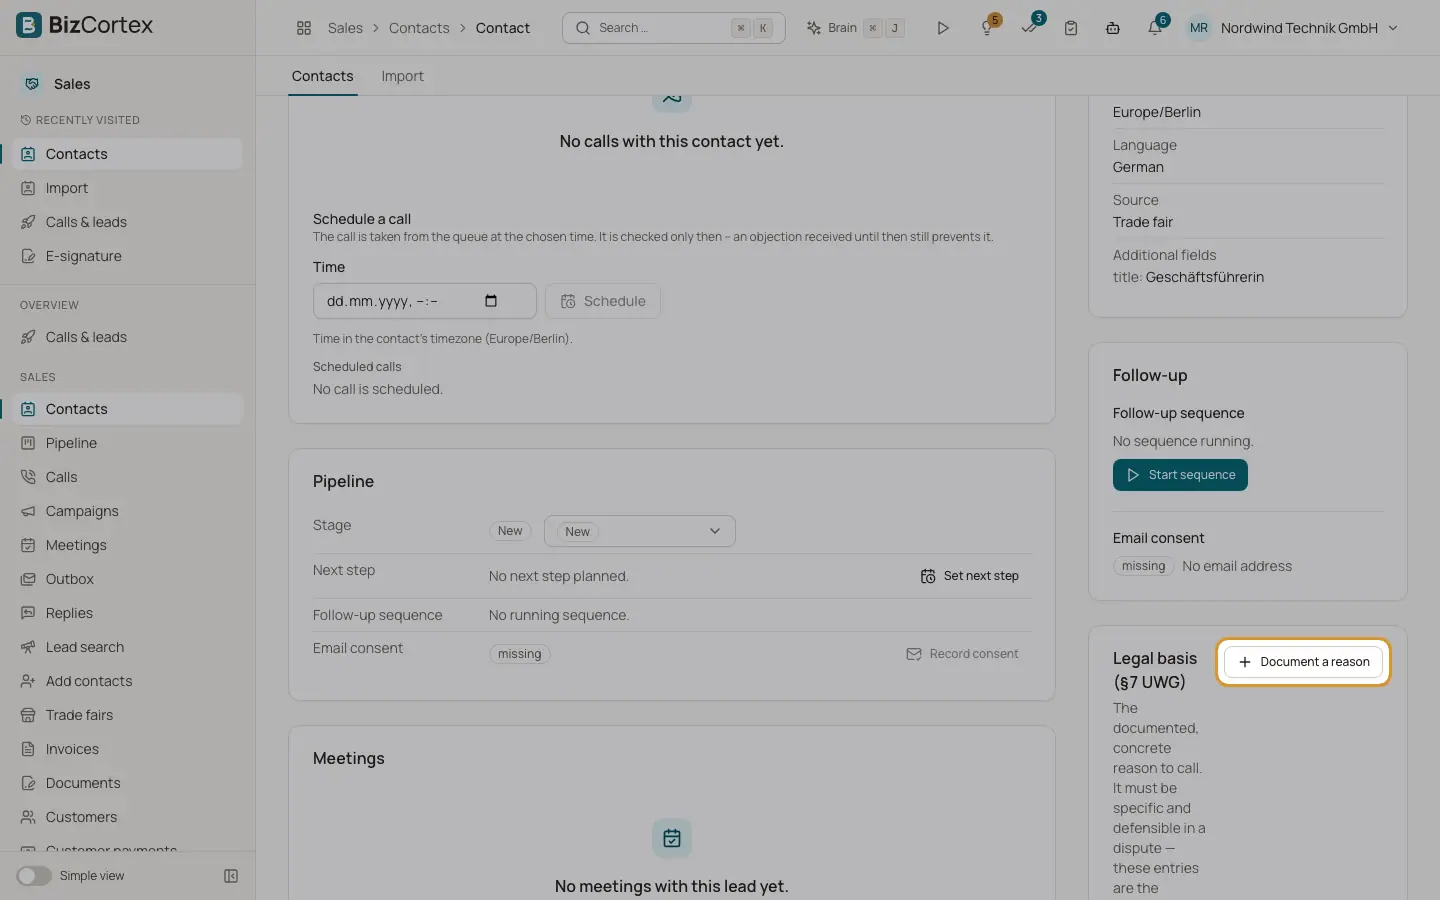
Task: Select the Contacts tab
Action: click(322, 76)
